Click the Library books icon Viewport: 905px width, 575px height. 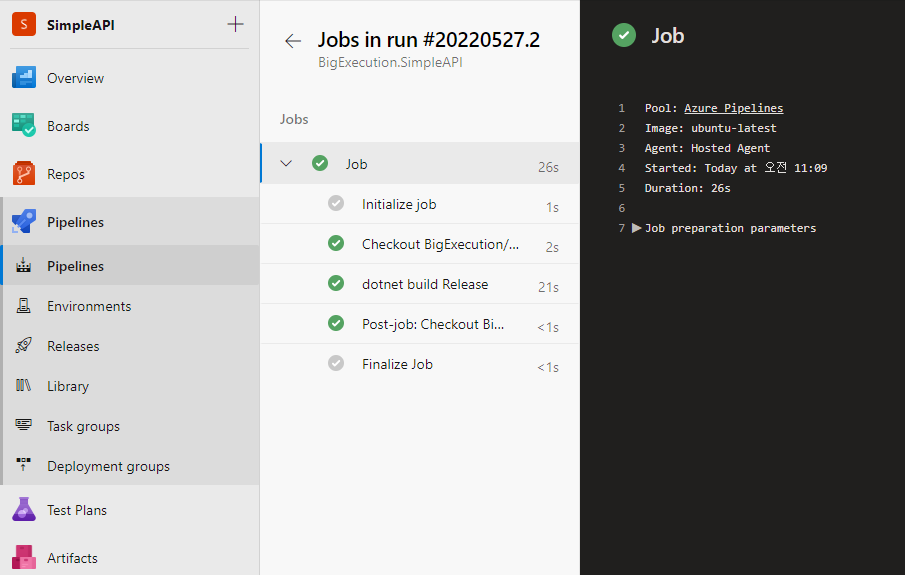[24, 385]
